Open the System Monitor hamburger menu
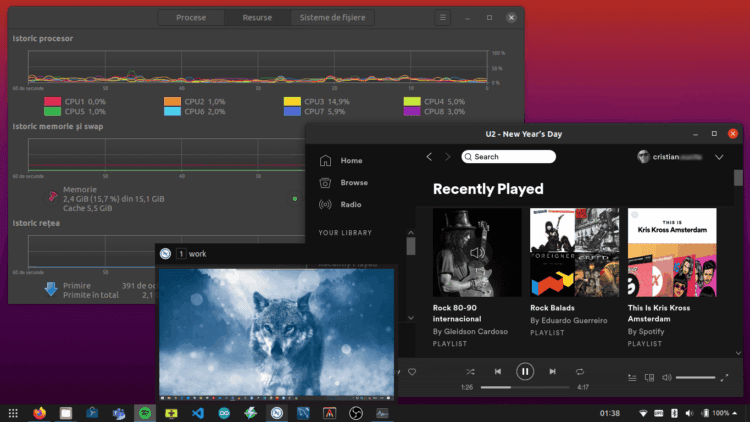Screen dimensions: 750x422 442,18
